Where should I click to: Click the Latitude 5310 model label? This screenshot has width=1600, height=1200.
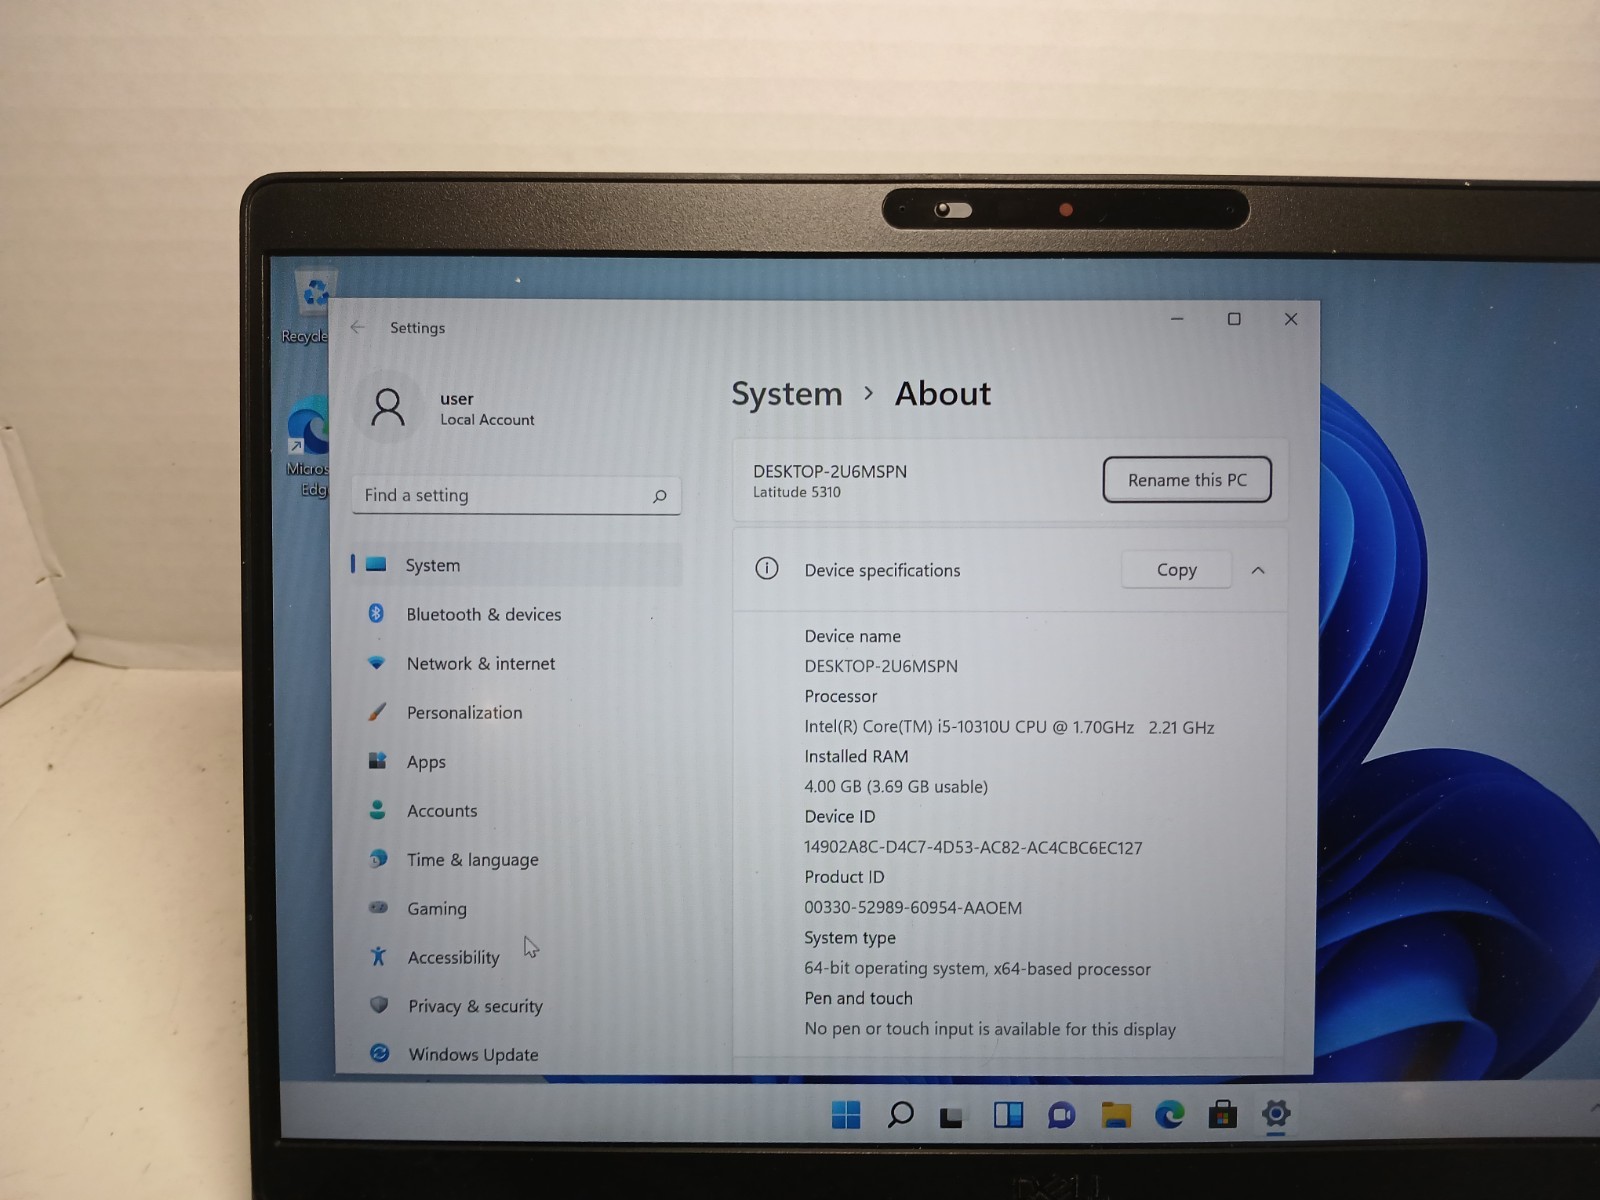click(797, 492)
